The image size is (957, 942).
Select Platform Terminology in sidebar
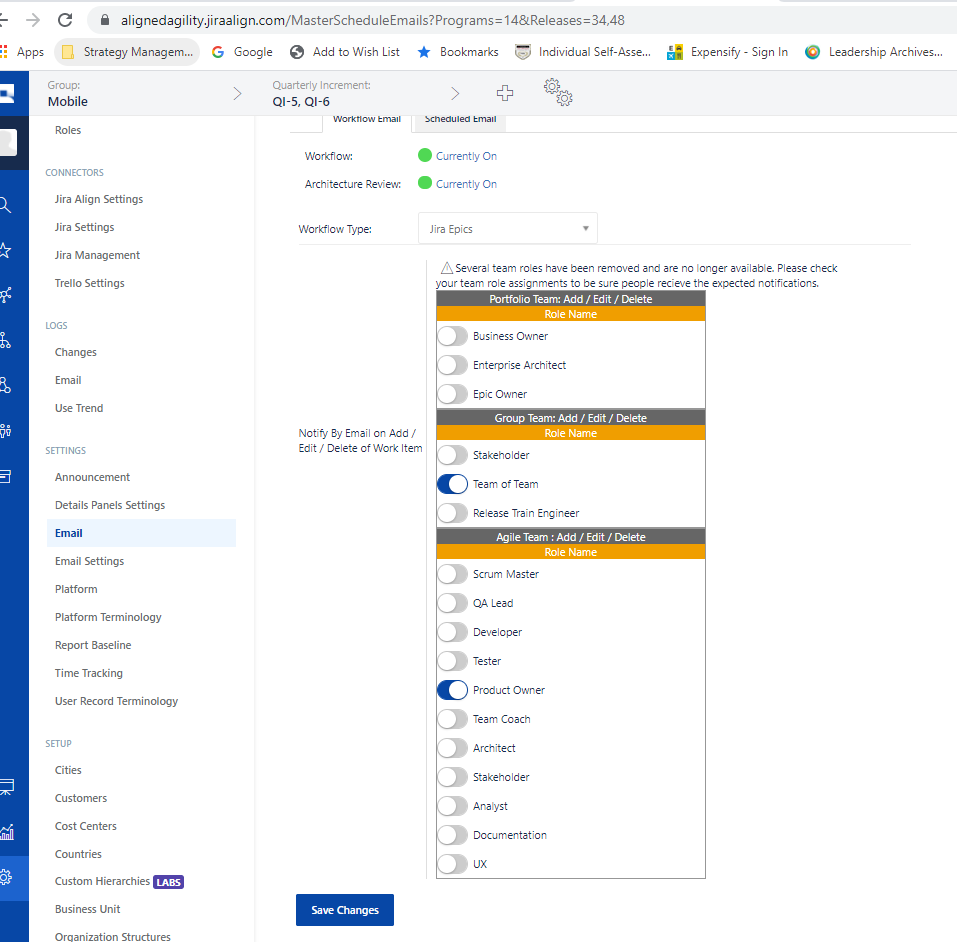click(108, 617)
